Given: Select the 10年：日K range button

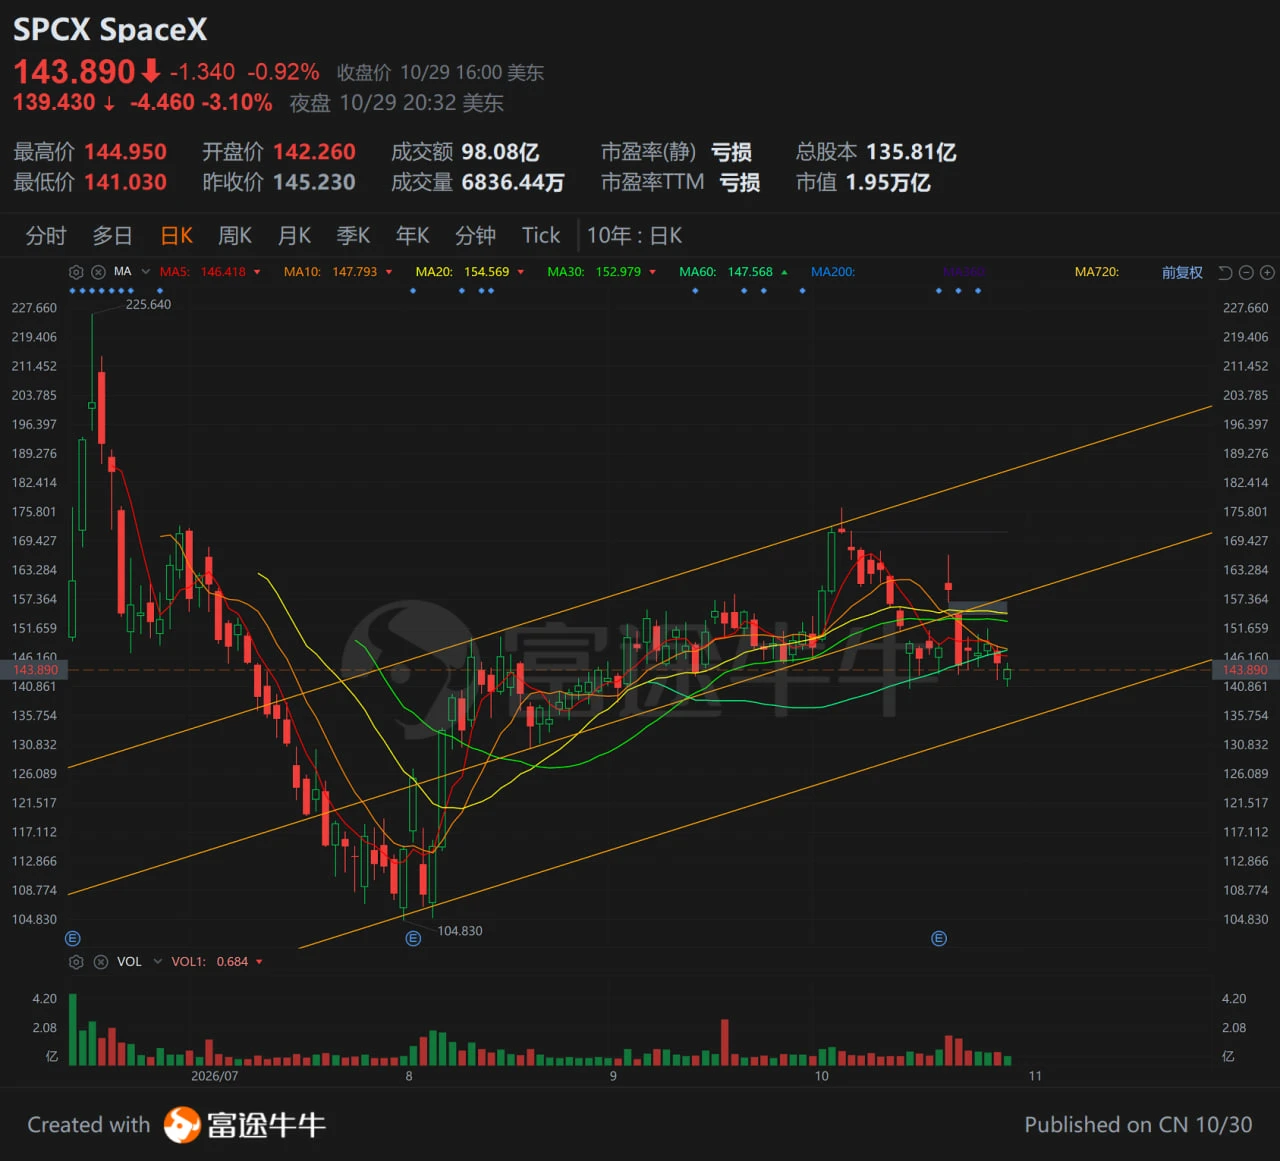Looking at the screenshot, I should tap(635, 236).
